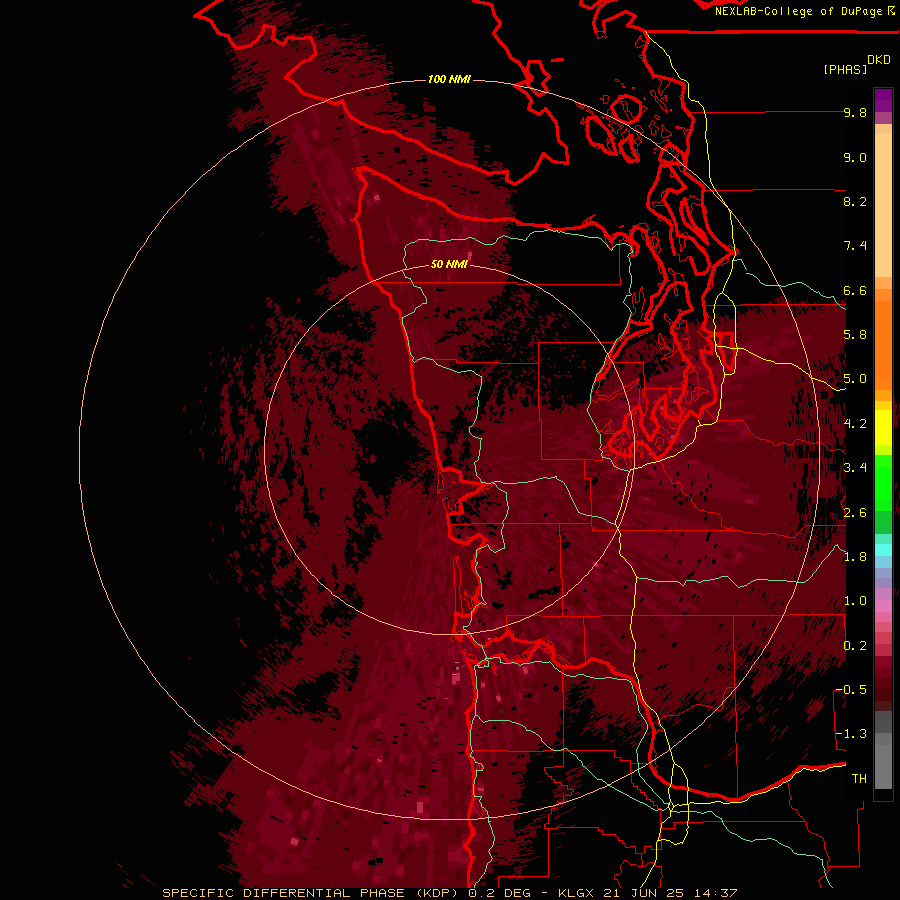Pick the pink segment of the color bar

(x=883, y=606)
